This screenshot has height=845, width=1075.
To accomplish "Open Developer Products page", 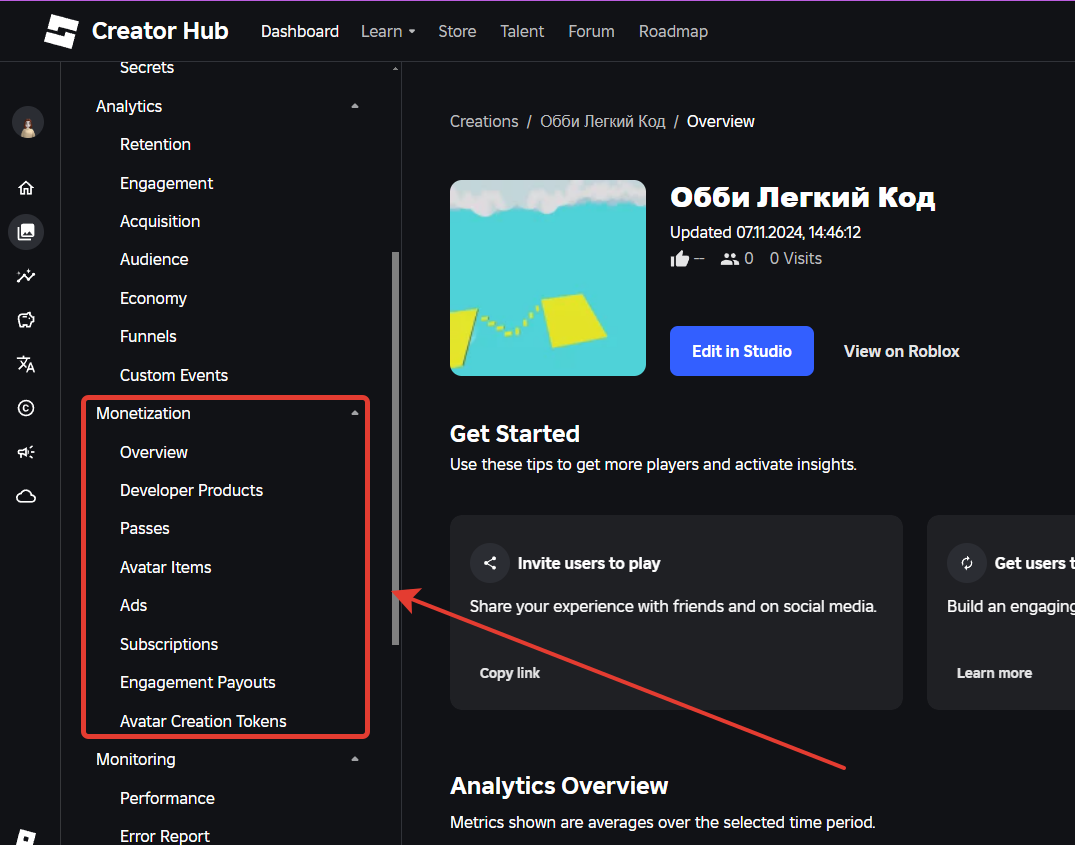I will click(x=191, y=490).
